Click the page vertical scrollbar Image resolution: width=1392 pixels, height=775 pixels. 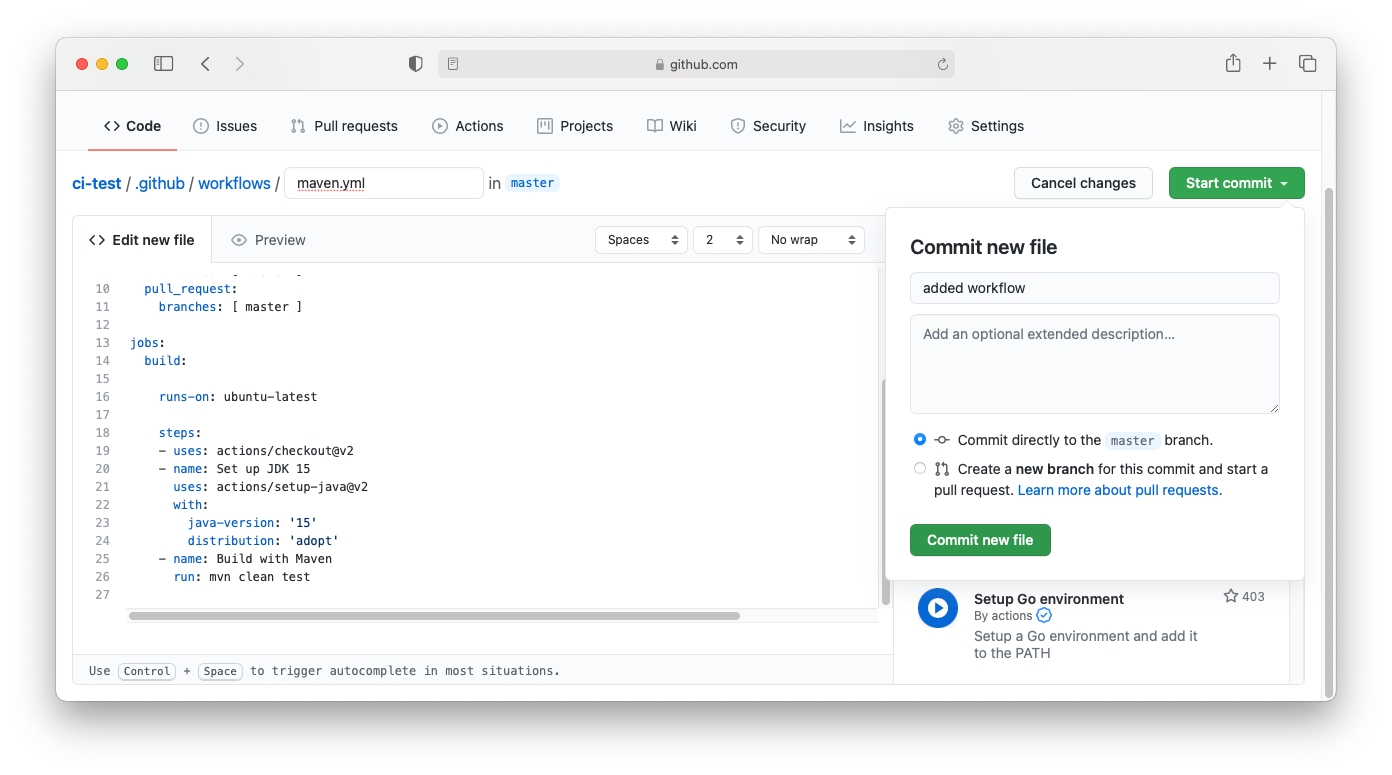1329,443
